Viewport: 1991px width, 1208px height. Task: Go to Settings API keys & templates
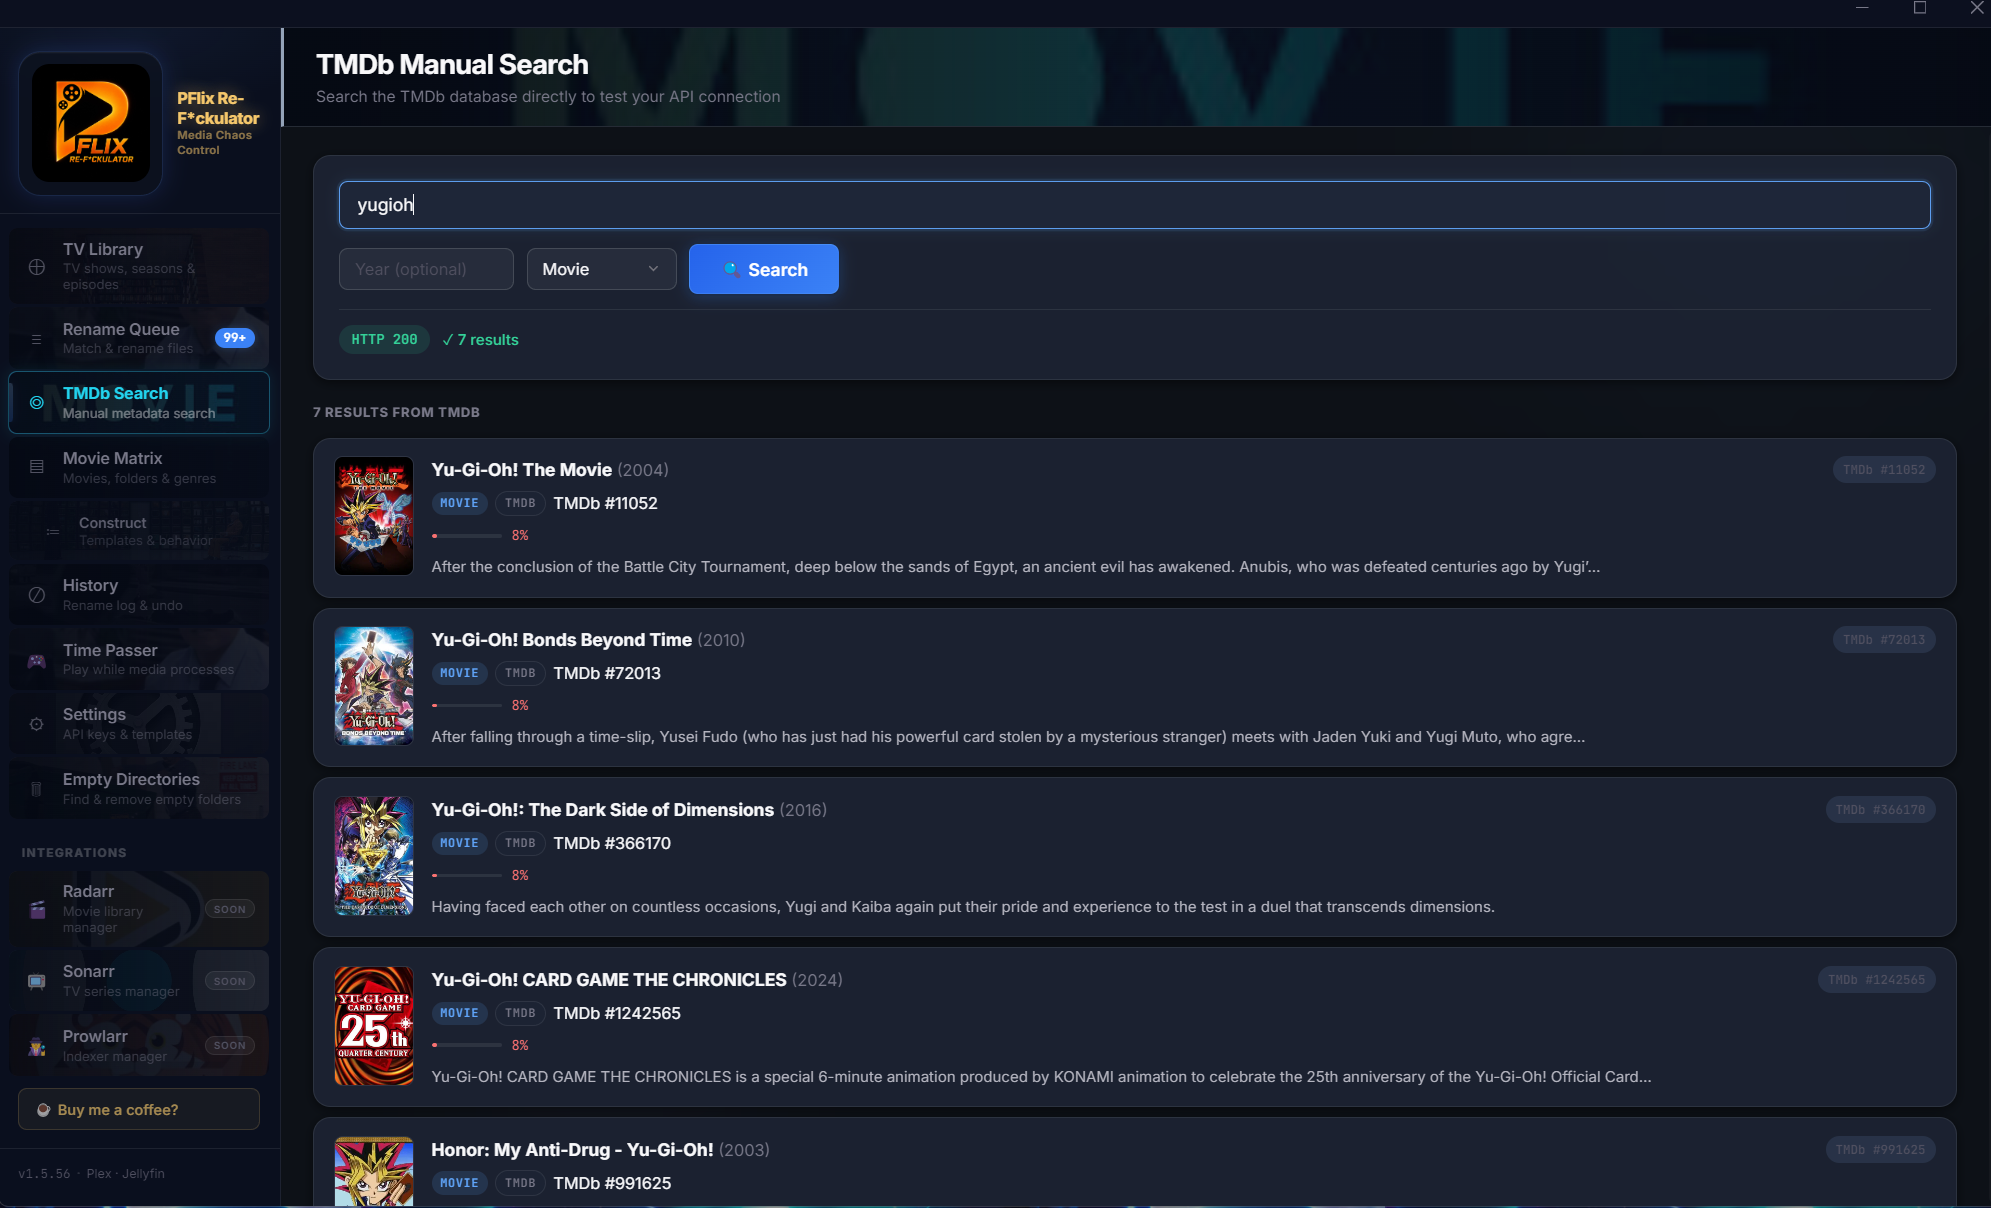[x=139, y=724]
